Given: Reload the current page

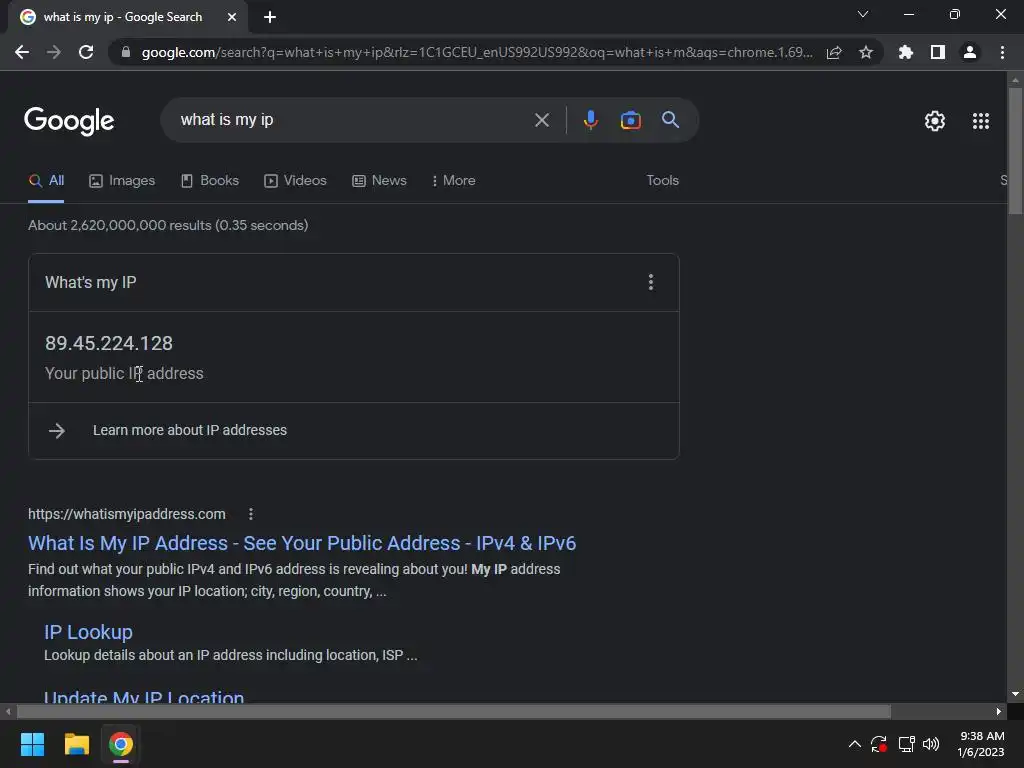Looking at the screenshot, I should click(86, 52).
